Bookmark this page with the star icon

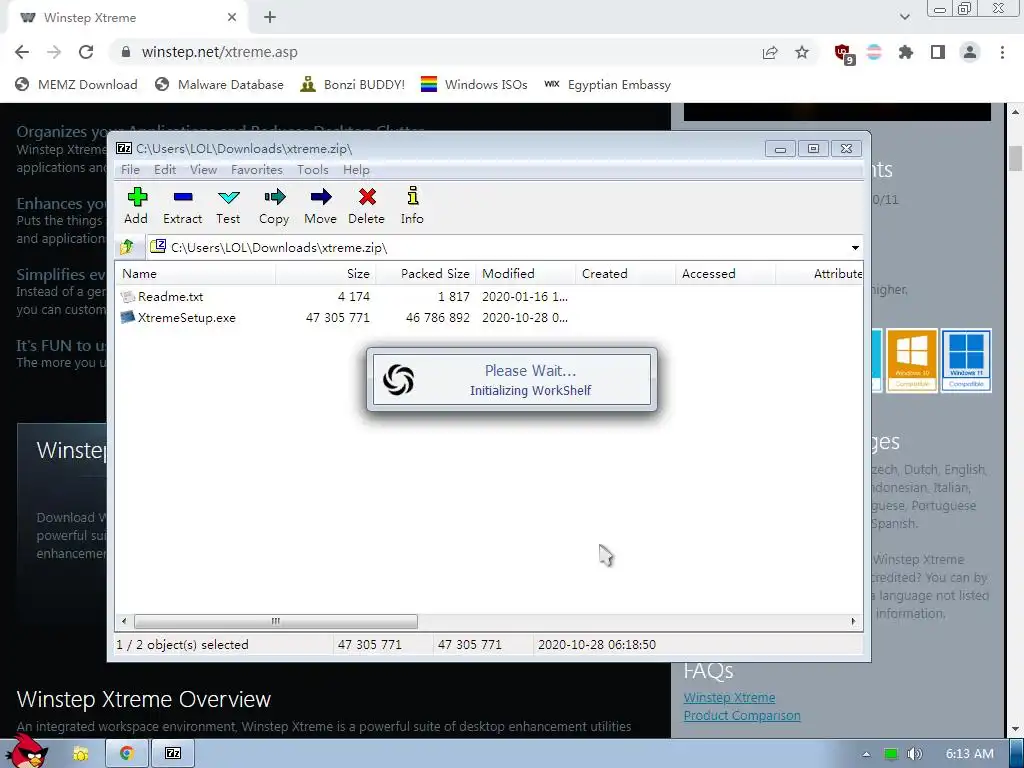[x=802, y=52]
